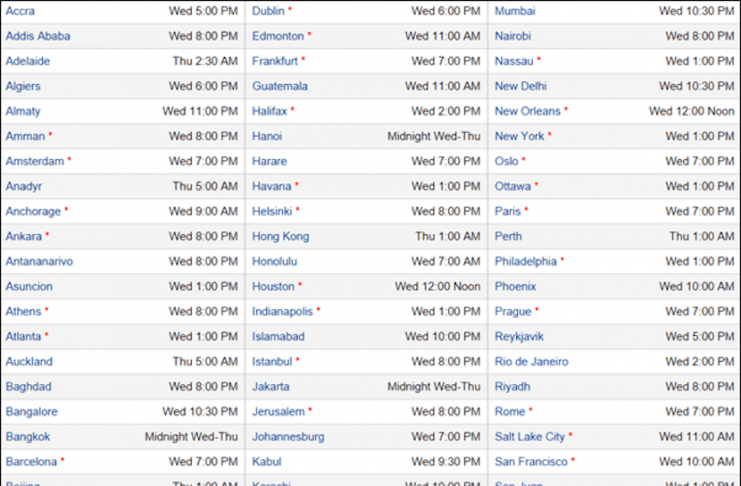Click the Addis Ababa link
Image resolution: width=741 pixels, height=486 pixels.
point(38,36)
